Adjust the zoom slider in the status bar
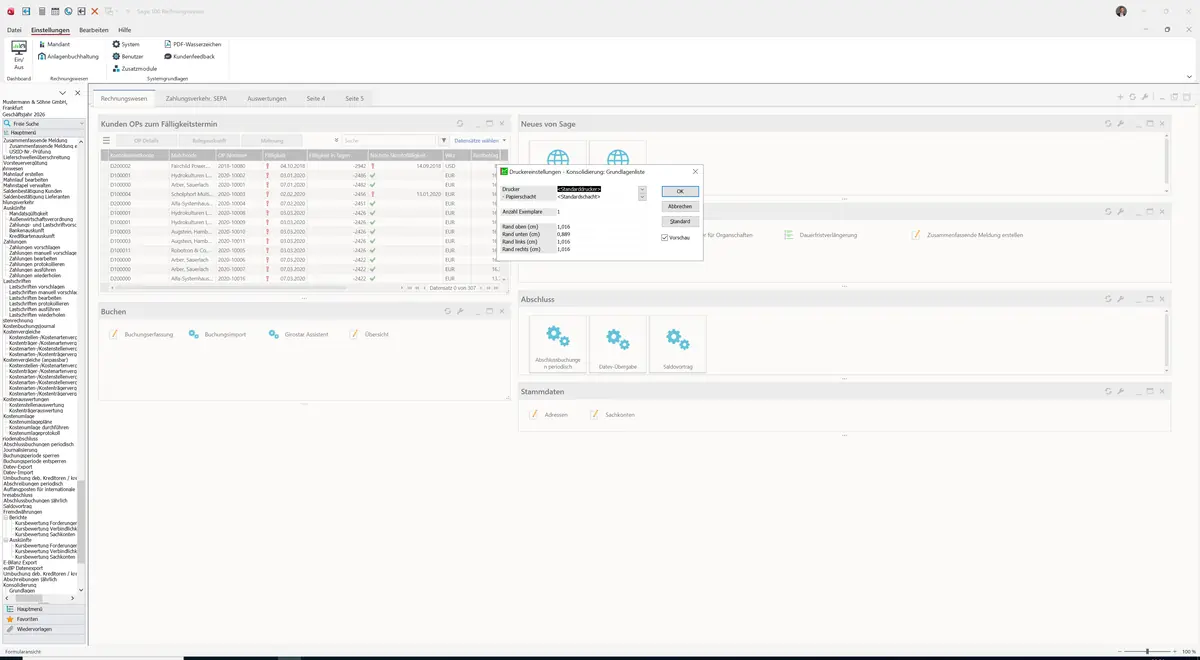The width and height of the screenshot is (1200, 660). tap(1147, 652)
